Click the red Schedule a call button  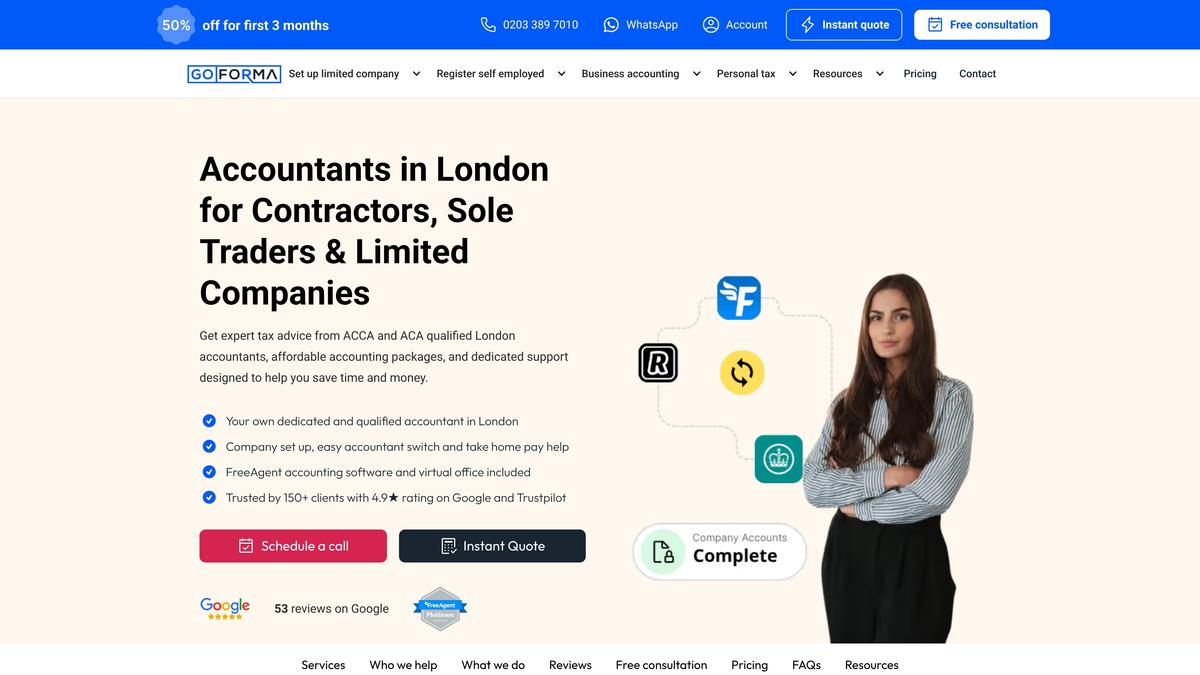293,546
